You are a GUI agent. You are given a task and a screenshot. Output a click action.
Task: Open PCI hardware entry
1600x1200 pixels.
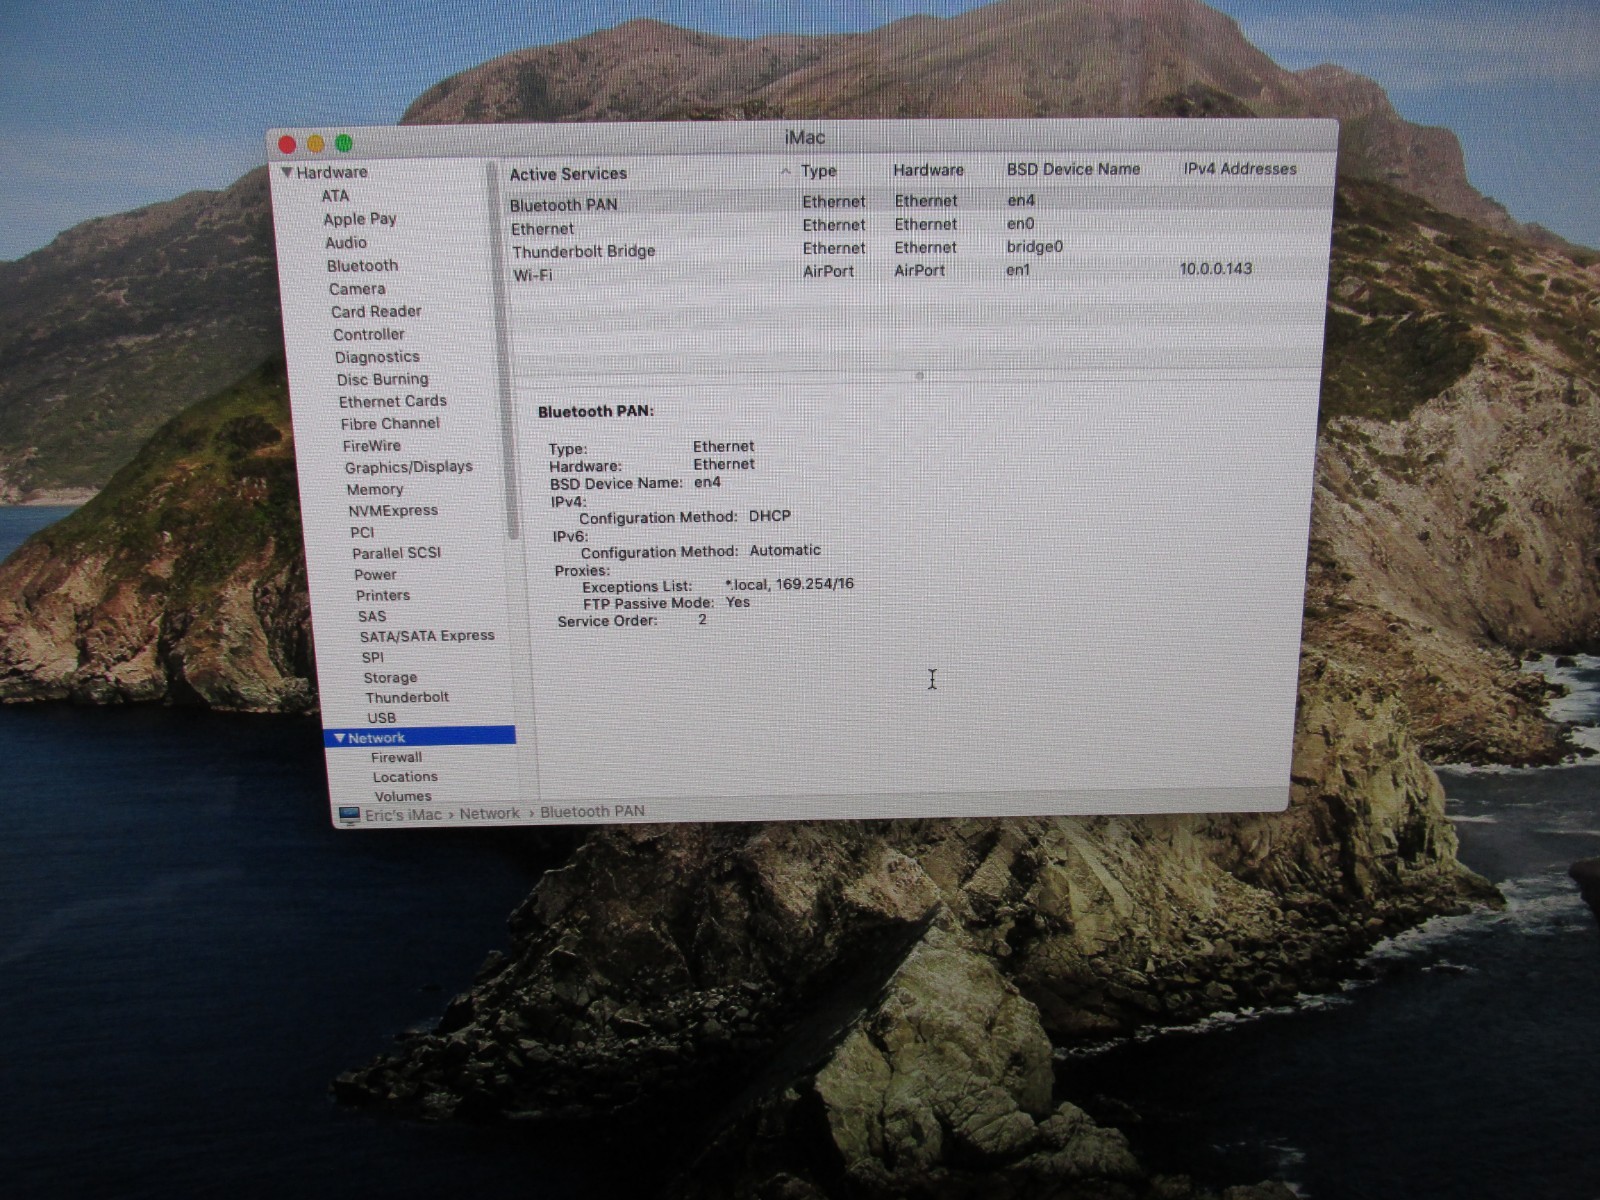point(362,532)
